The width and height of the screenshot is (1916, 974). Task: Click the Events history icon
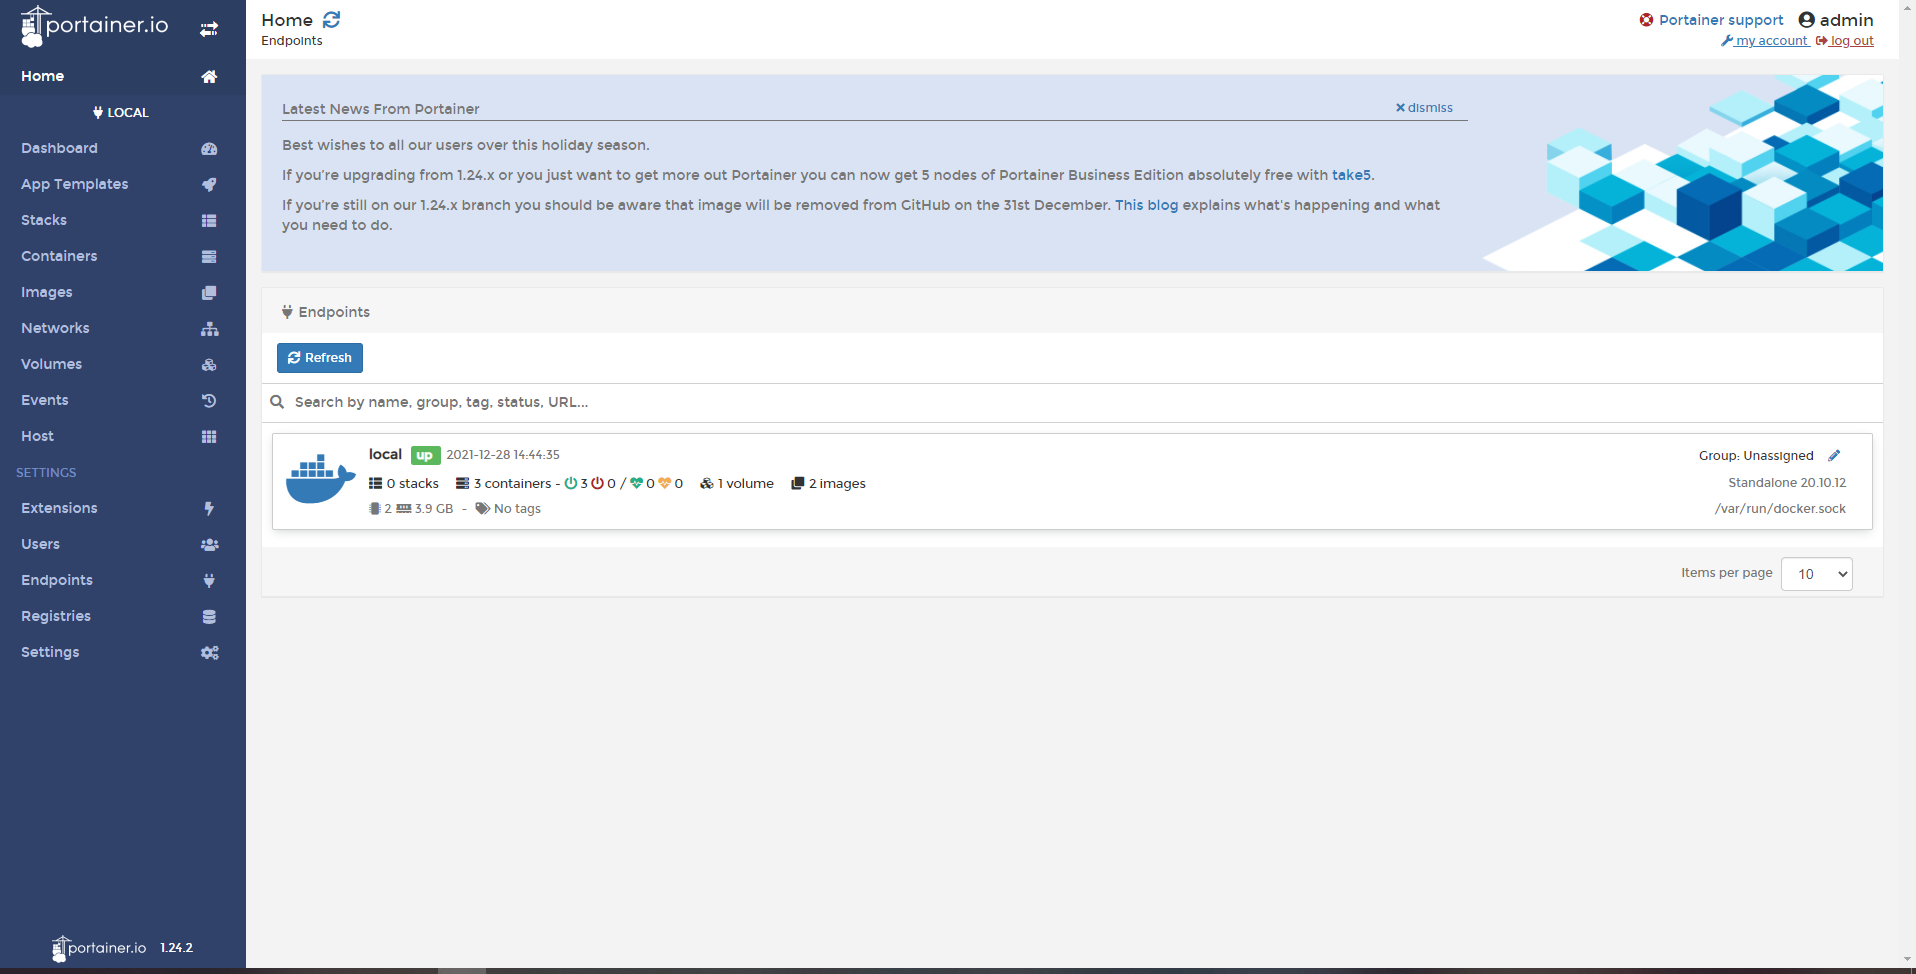click(209, 401)
